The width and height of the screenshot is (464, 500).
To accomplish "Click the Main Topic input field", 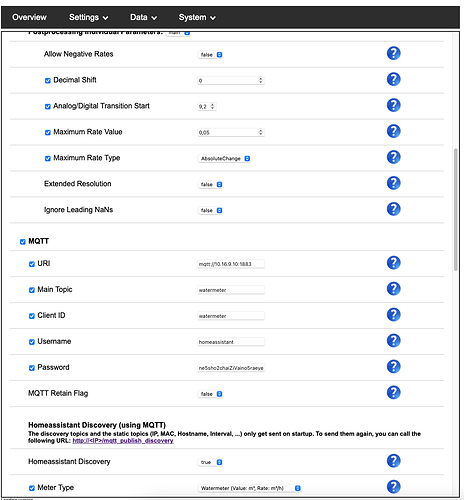I will click(231, 290).
